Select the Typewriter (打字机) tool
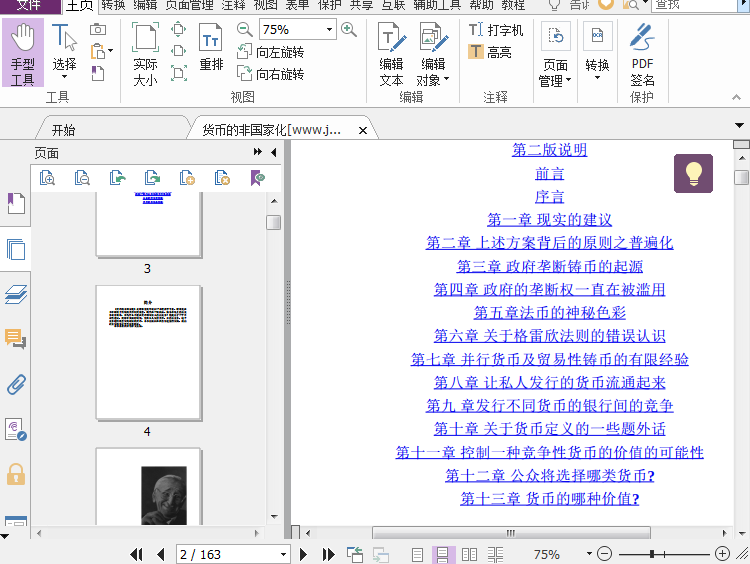Screen dimensions: 750x564 point(496,30)
